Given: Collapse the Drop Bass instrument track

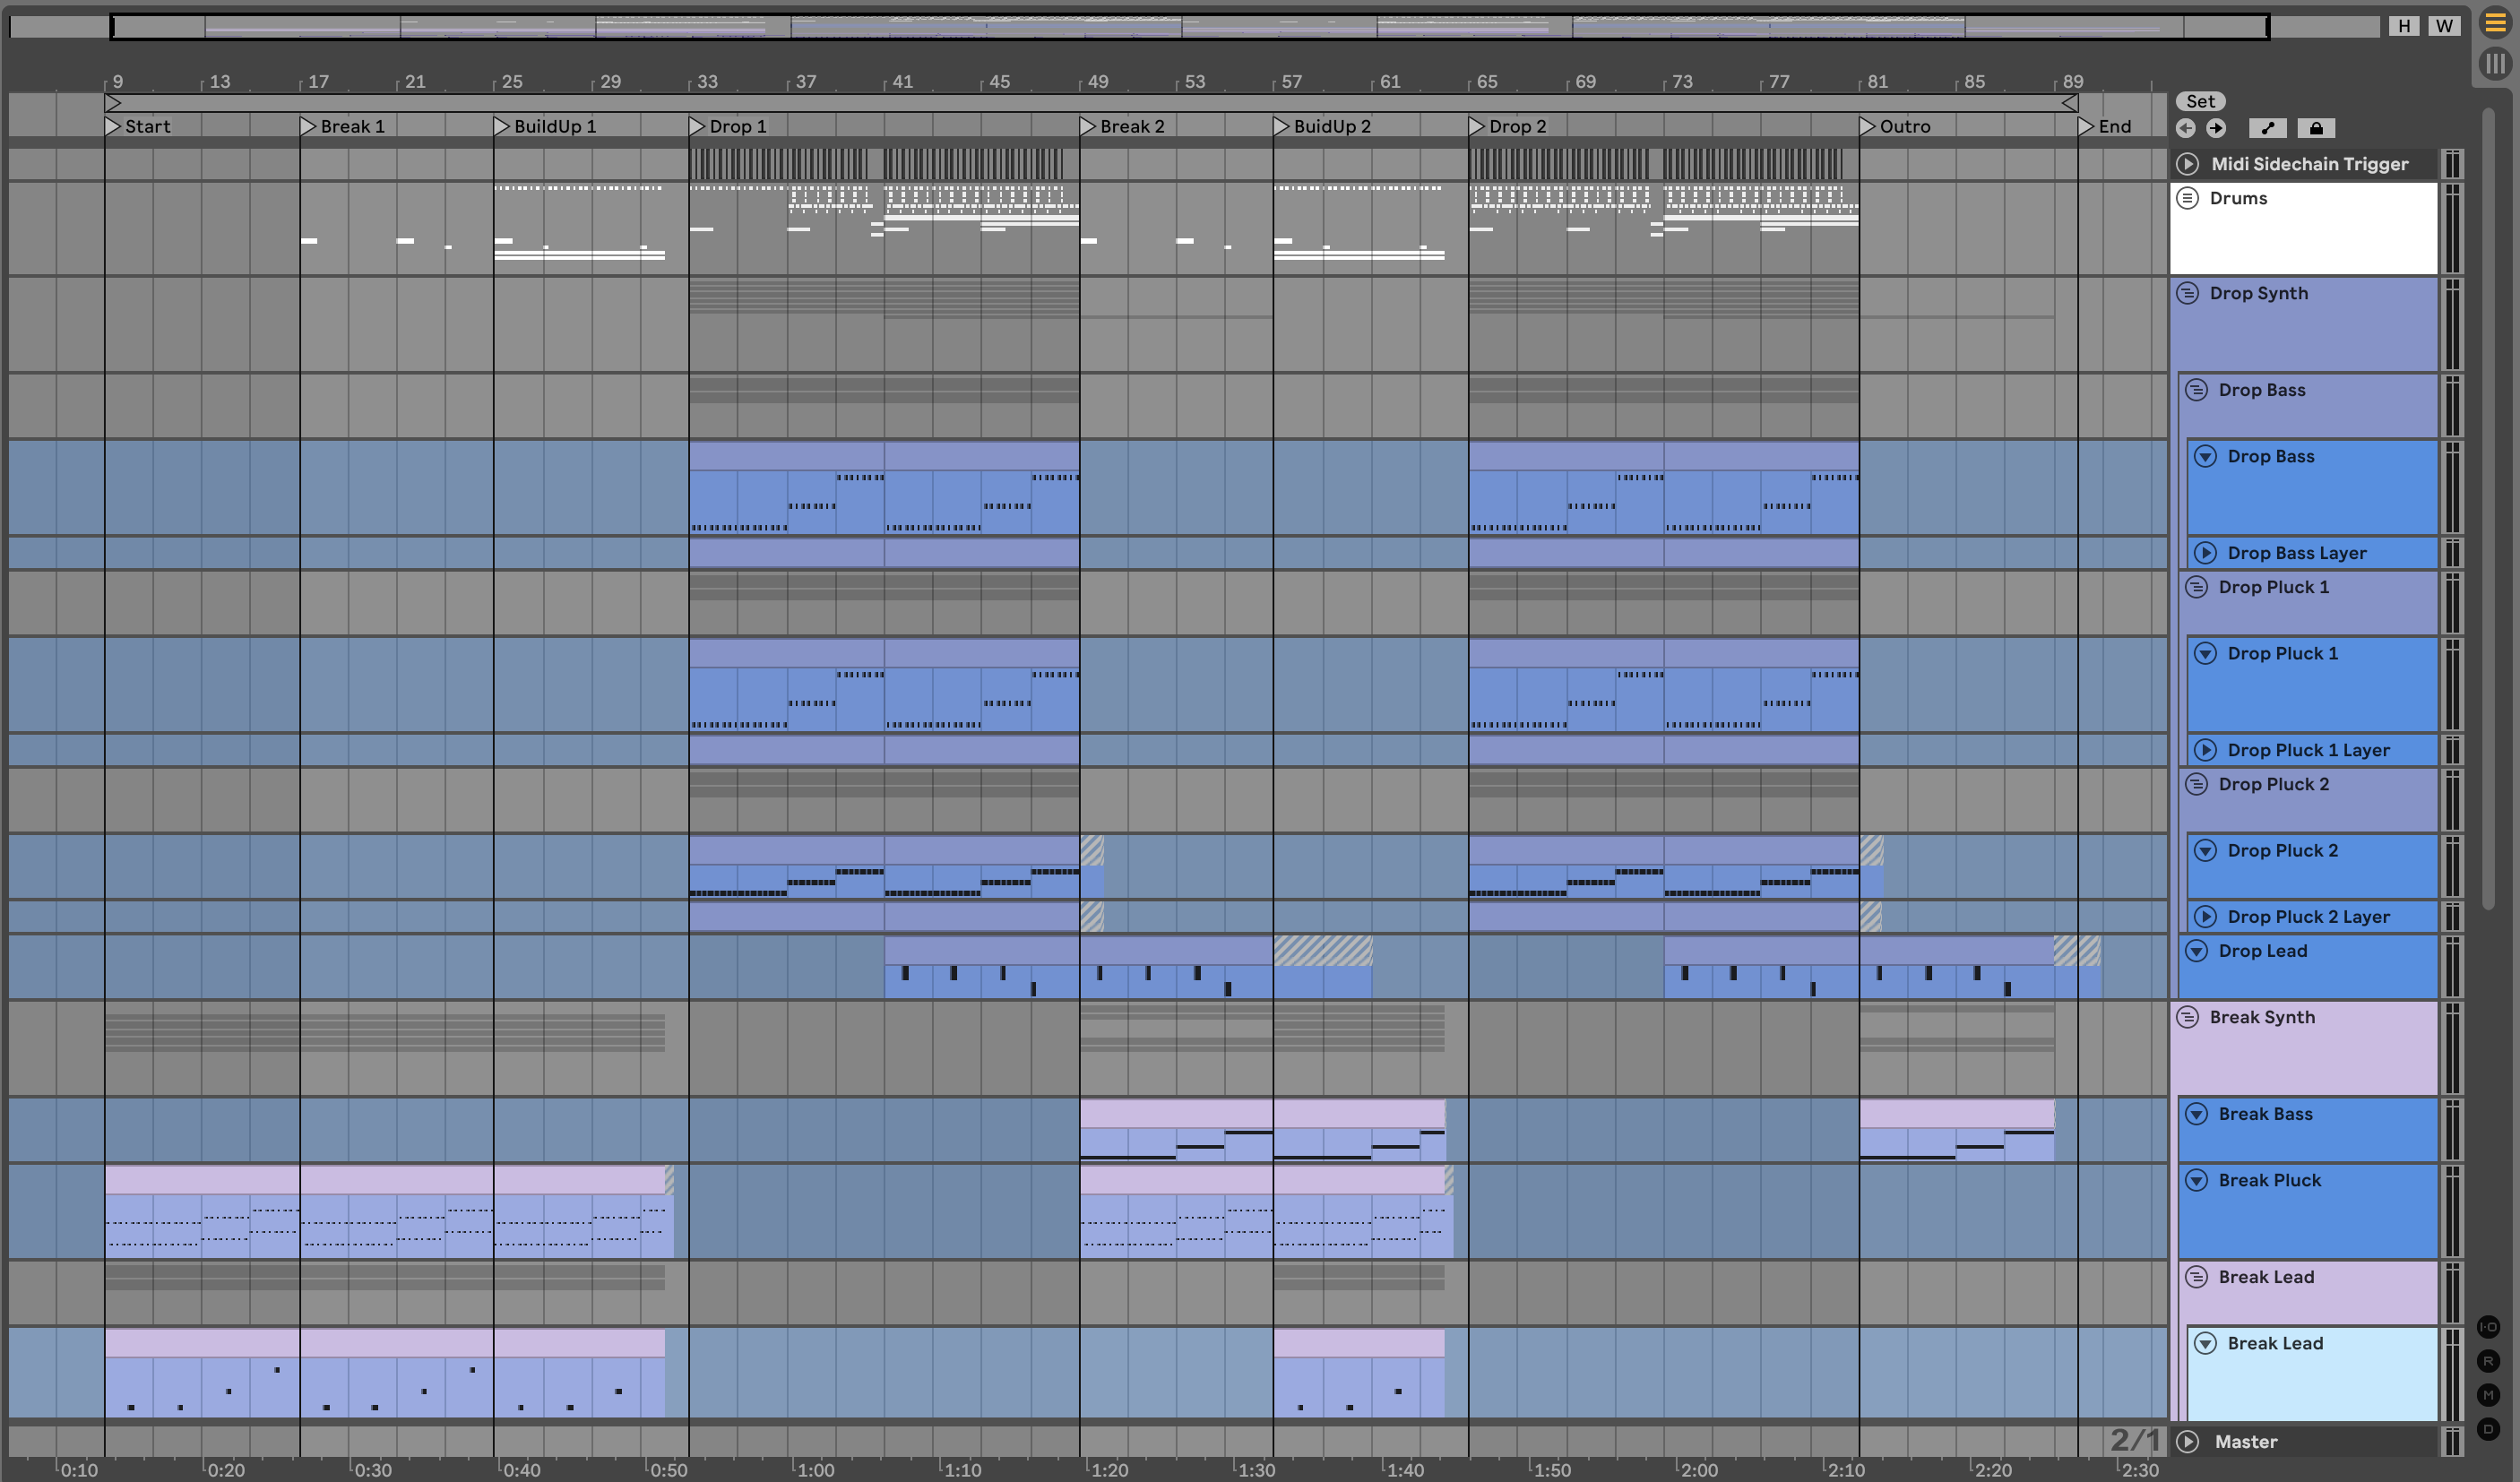Looking at the screenshot, I should (2205, 456).
